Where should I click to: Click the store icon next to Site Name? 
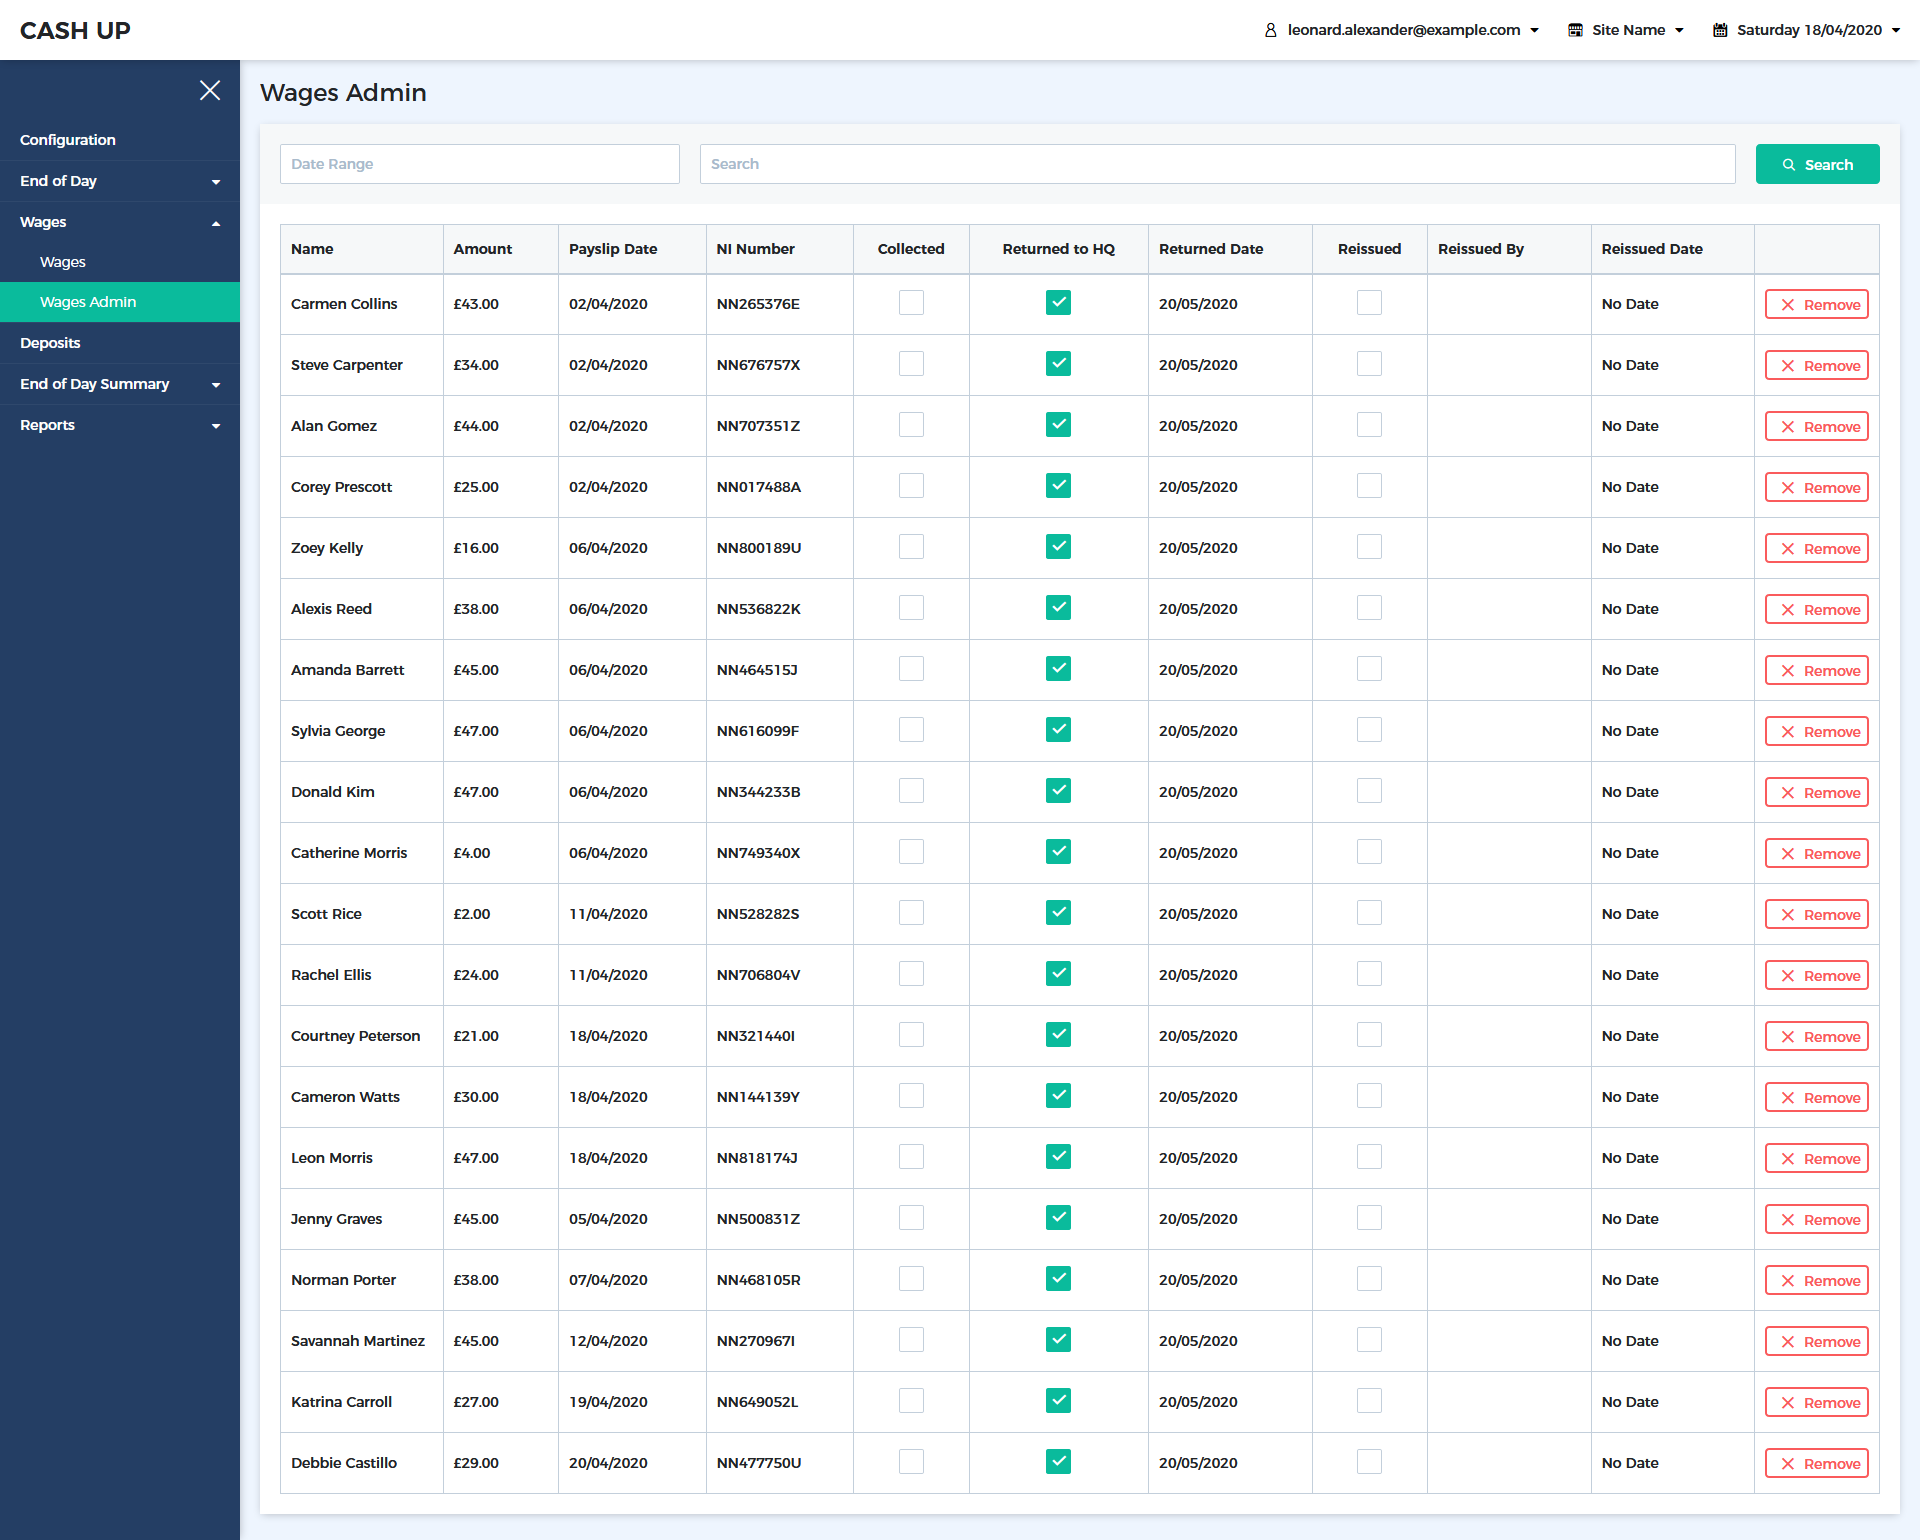[1575, 30]
